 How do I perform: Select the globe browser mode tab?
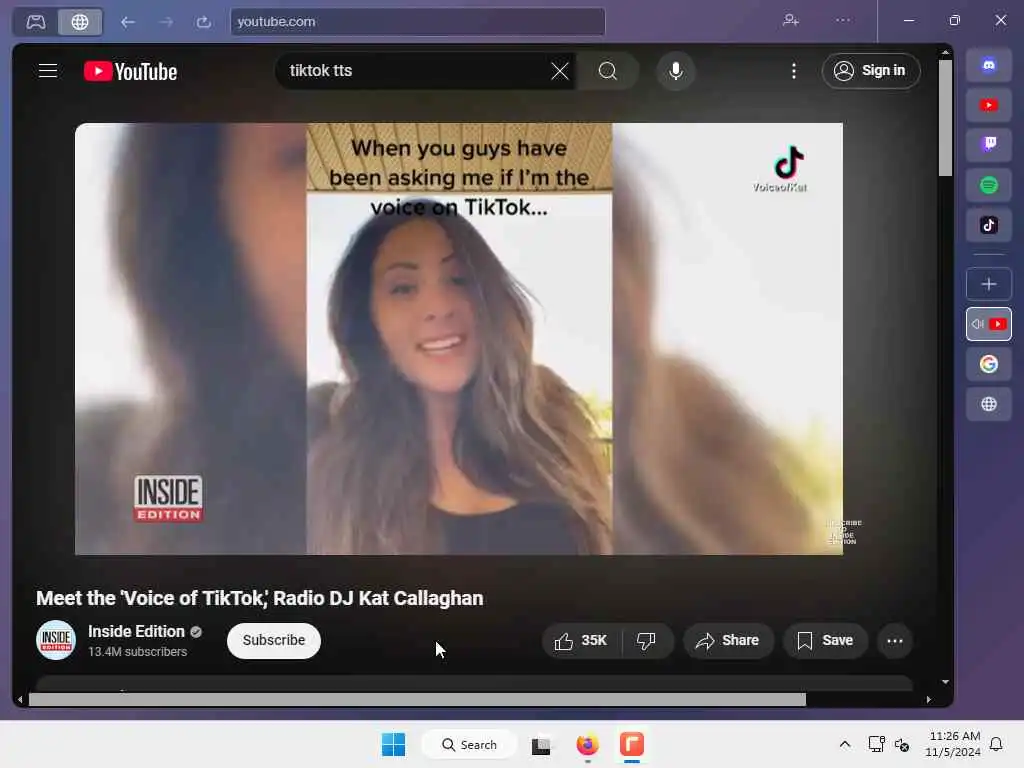point(80,22)
